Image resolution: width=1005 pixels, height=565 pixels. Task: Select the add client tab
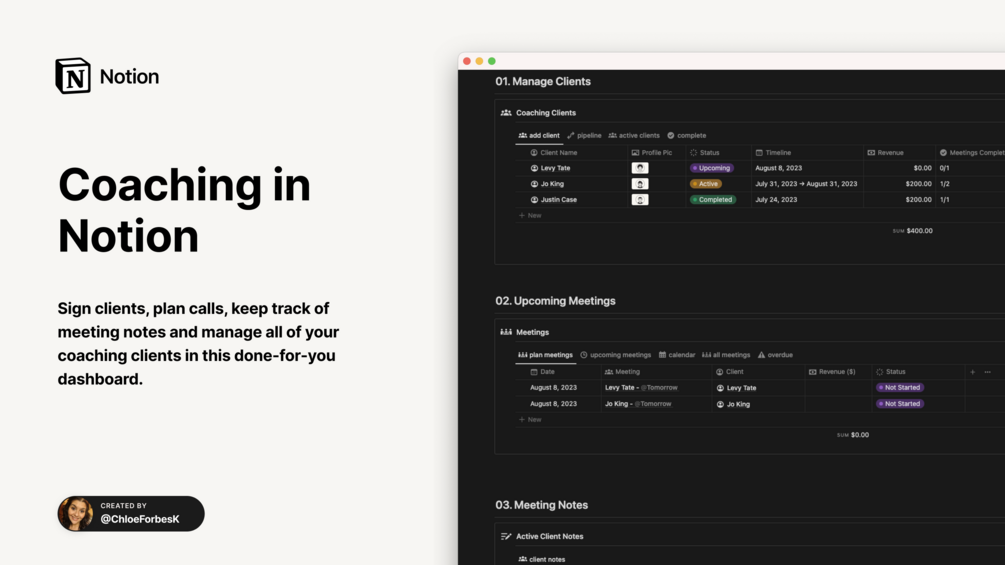[x=539, y=135]
